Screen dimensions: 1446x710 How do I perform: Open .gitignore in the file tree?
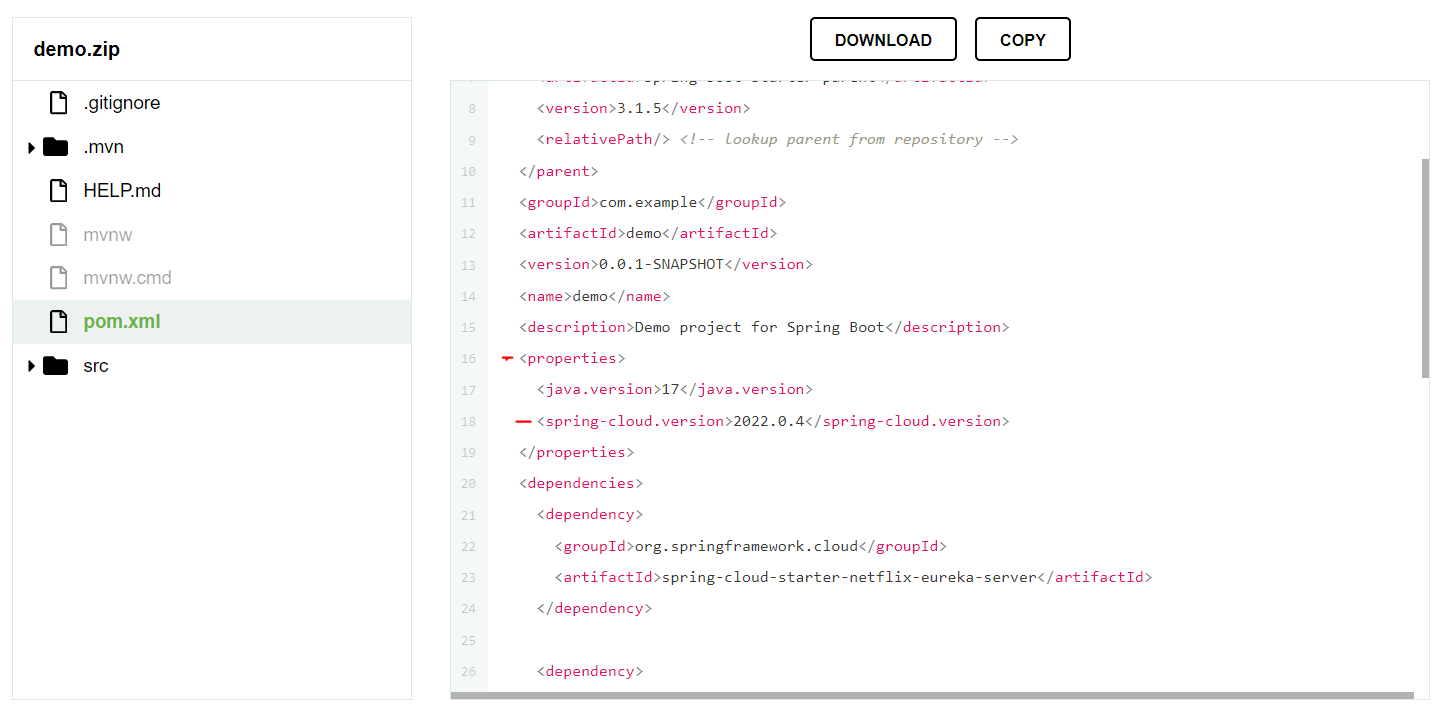122,103
